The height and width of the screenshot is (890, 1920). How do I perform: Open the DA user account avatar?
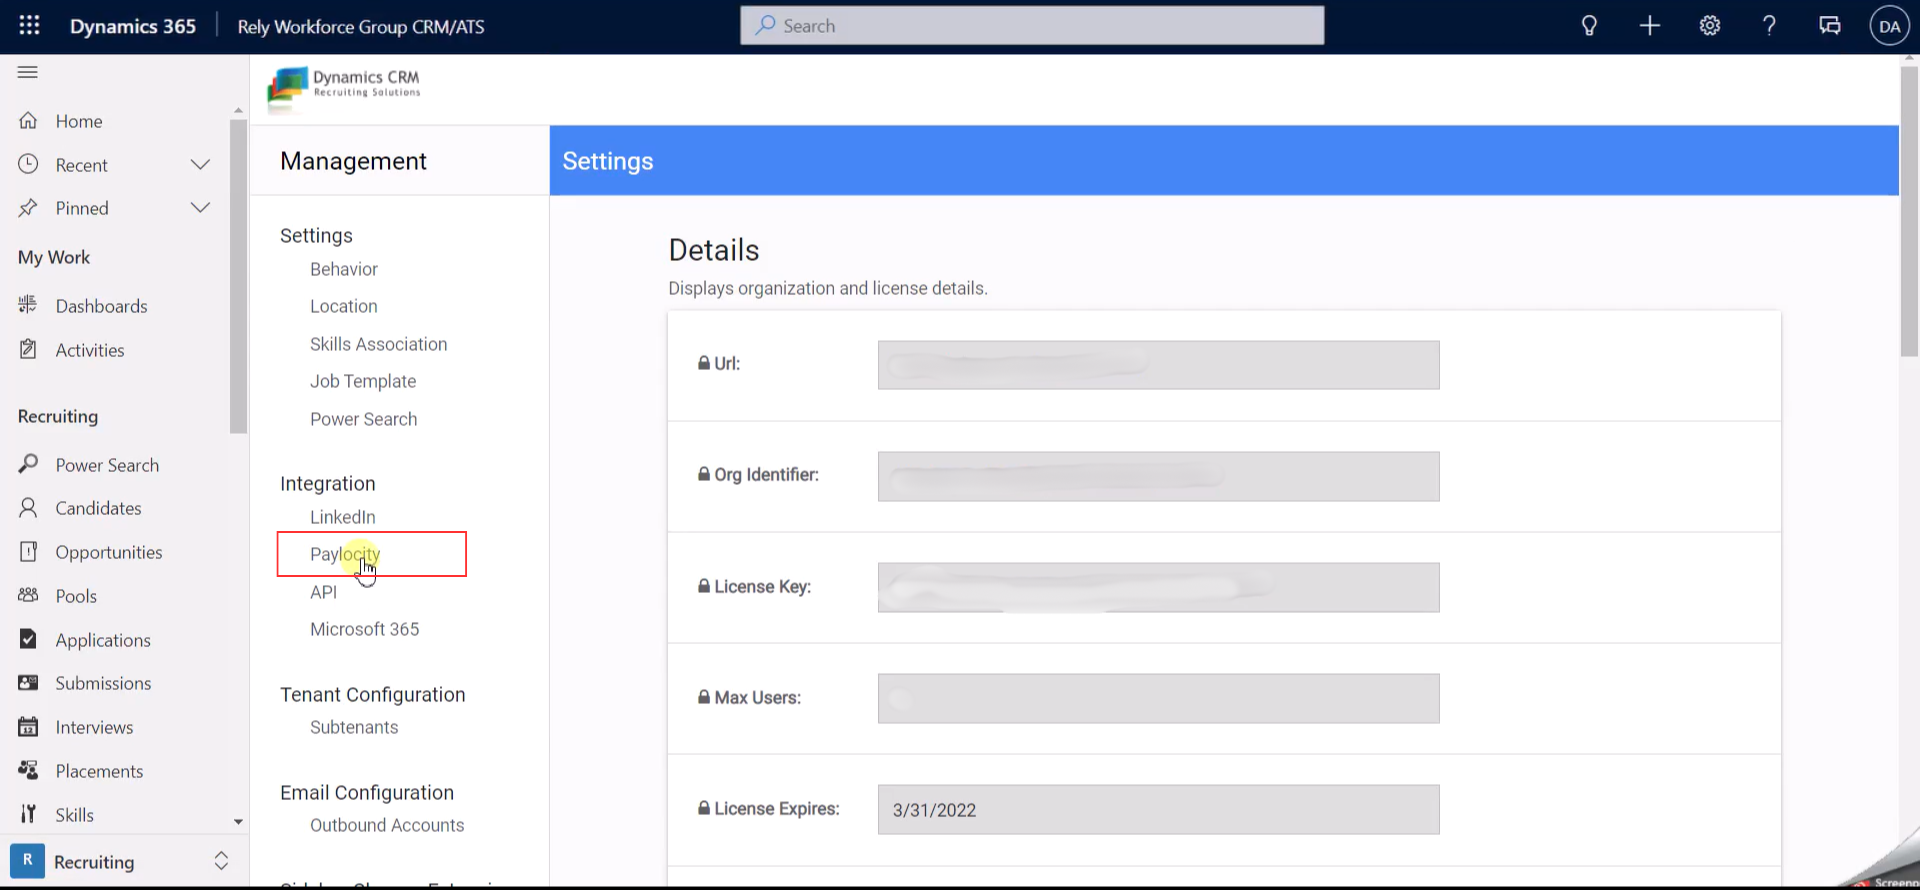[x=1889, y=26]
